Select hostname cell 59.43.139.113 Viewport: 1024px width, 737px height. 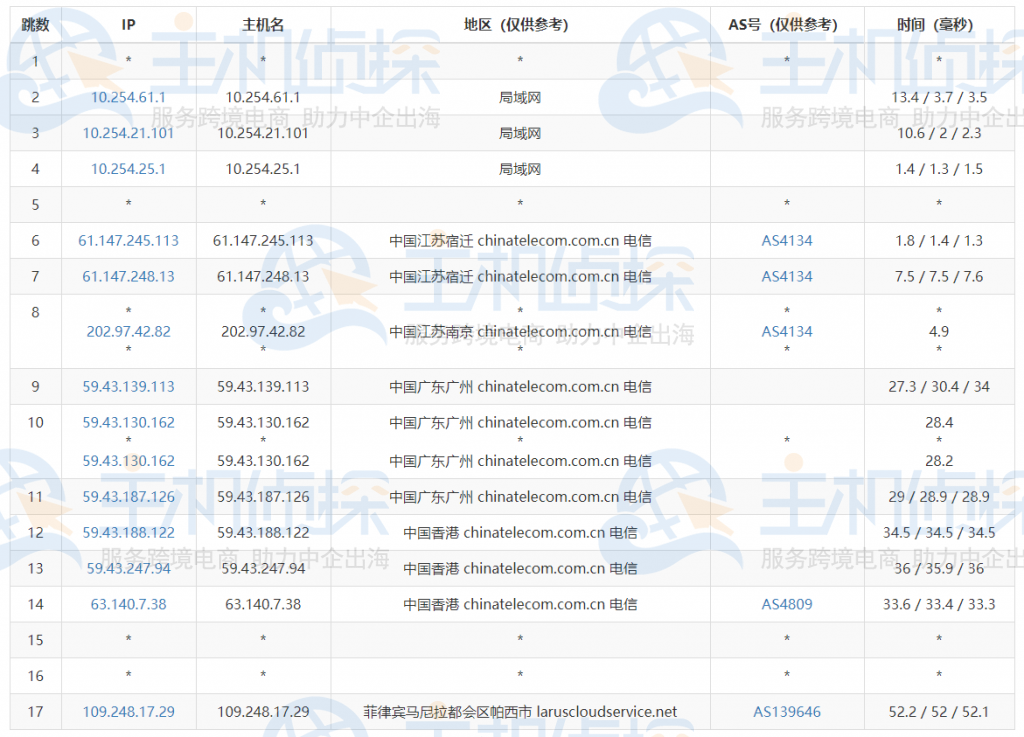[x=263, y=386]
